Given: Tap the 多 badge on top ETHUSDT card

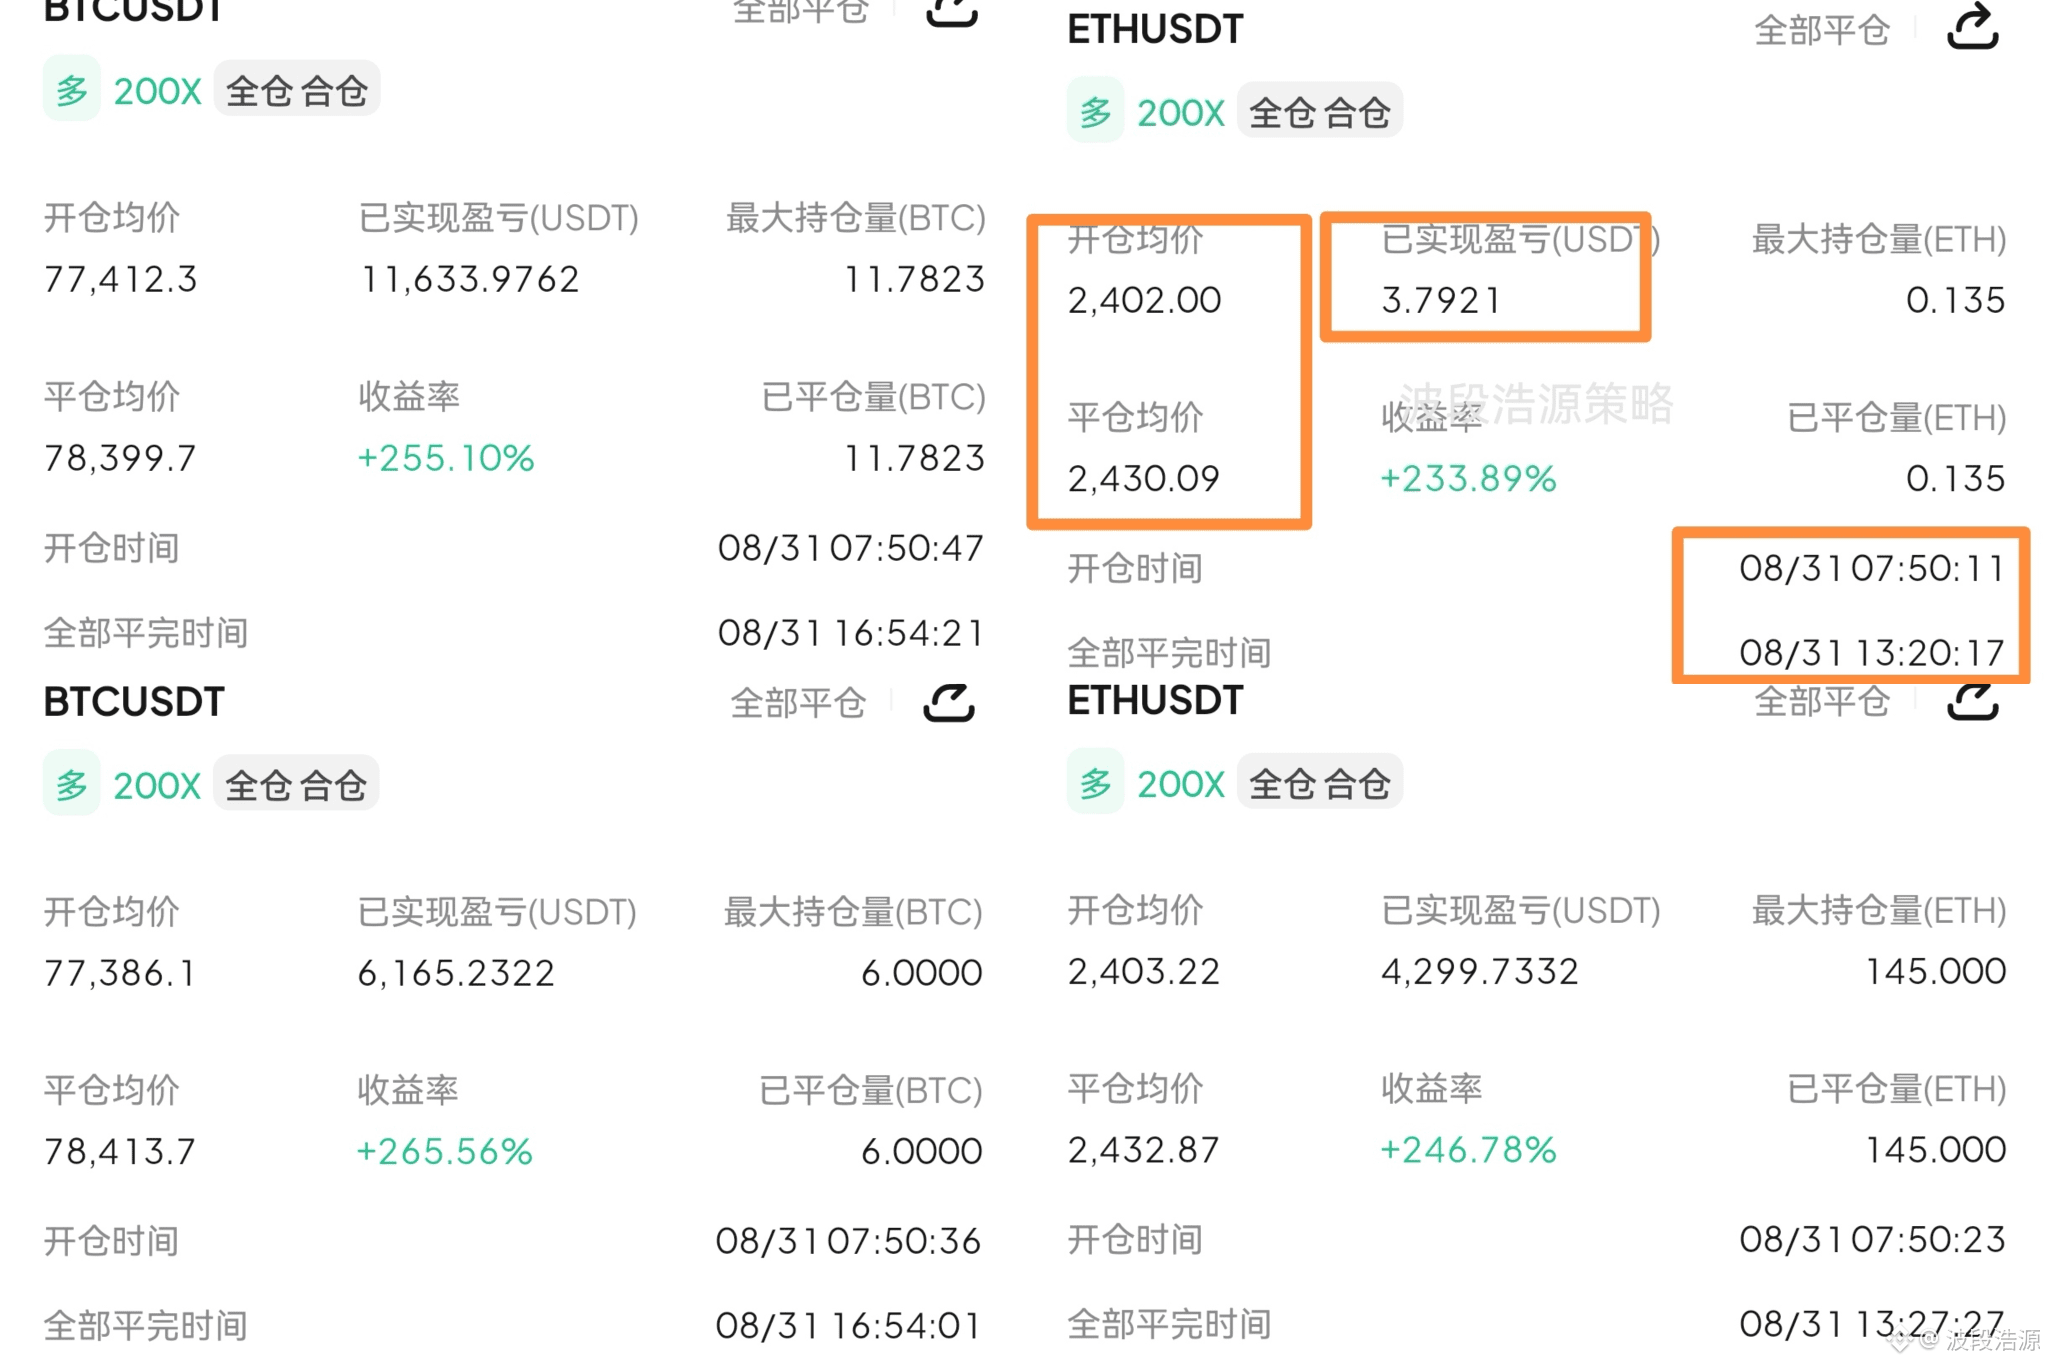Looking at the screenshot, I should click(x=1095, y=112).
